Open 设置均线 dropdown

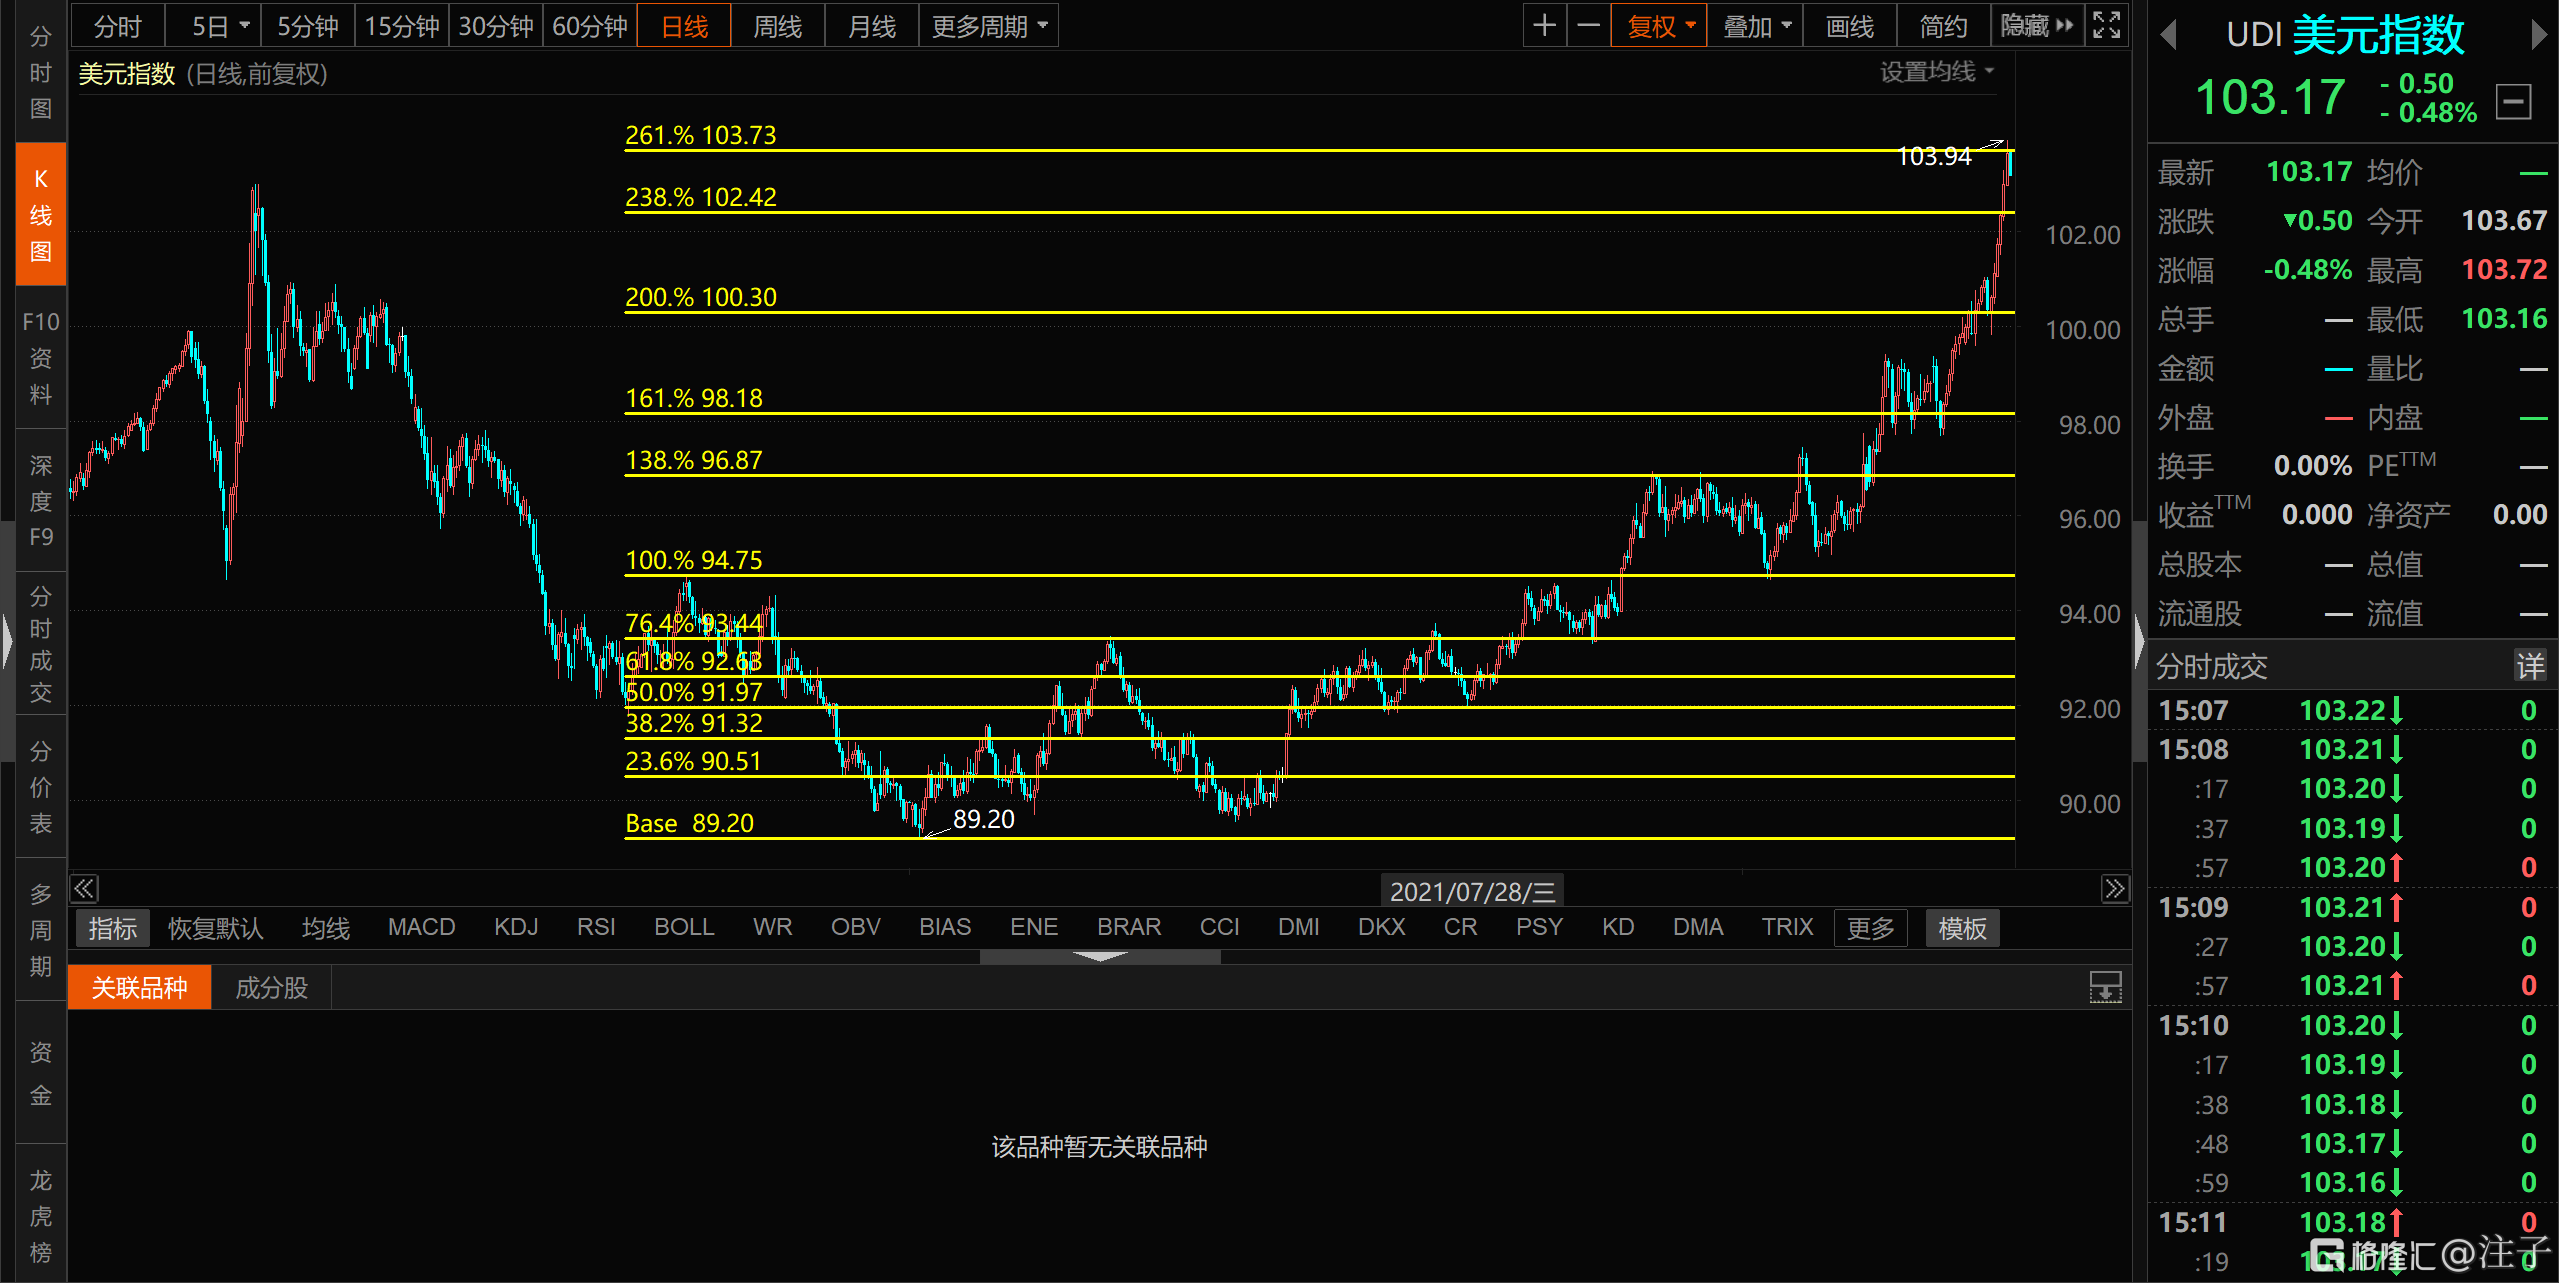(1937, 72)
